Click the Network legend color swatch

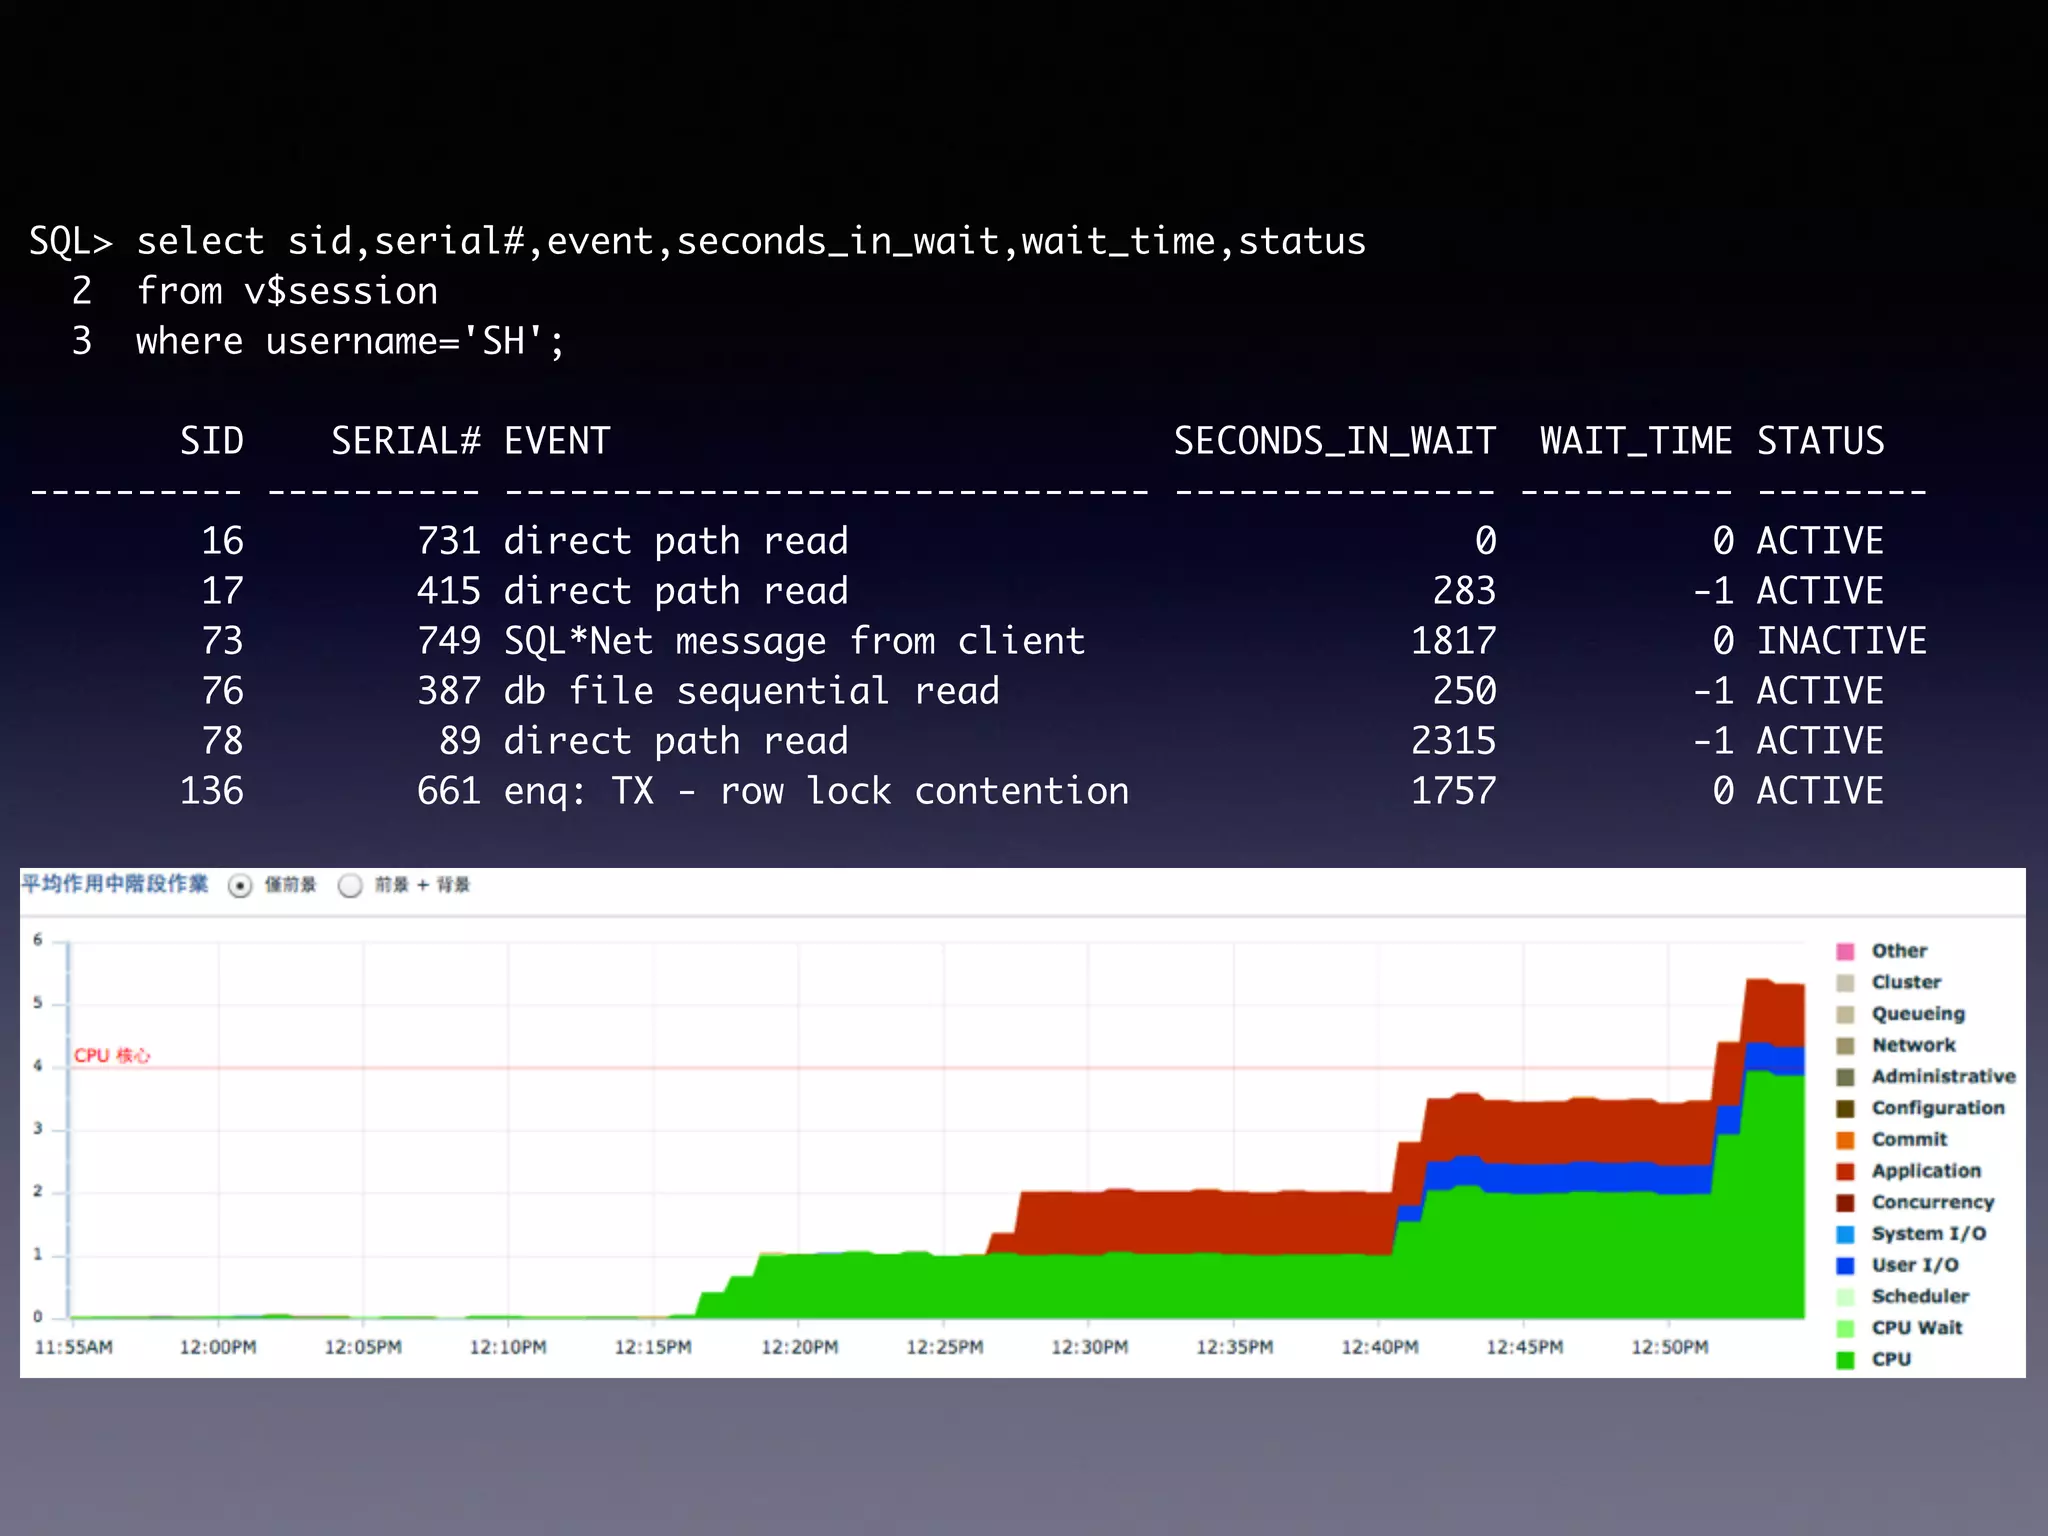coord(1845,1045)
